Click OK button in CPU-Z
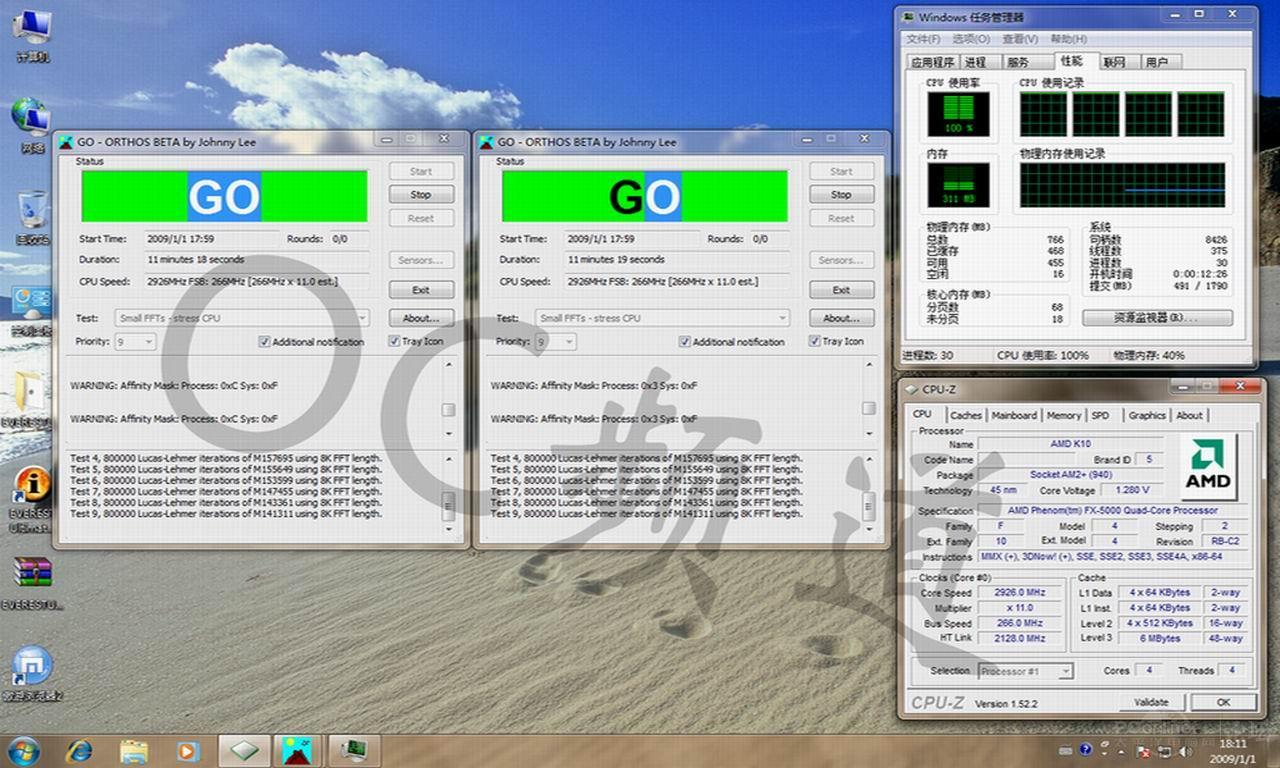This screenshot has height=768, width=1280. [1223, 702]
